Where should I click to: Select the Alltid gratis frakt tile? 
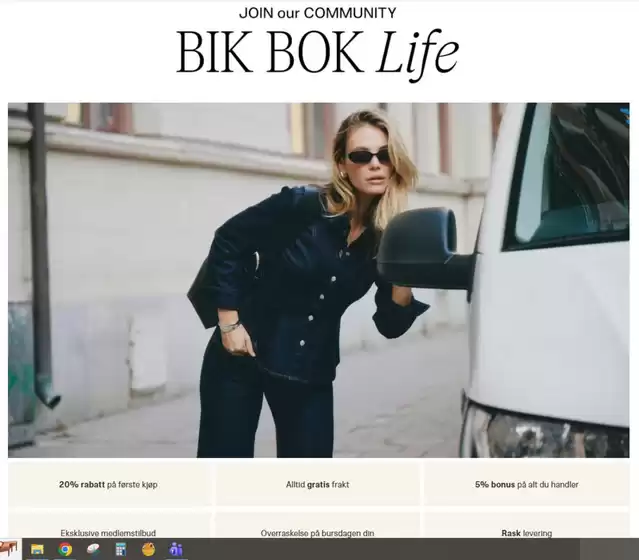[318, 484]
